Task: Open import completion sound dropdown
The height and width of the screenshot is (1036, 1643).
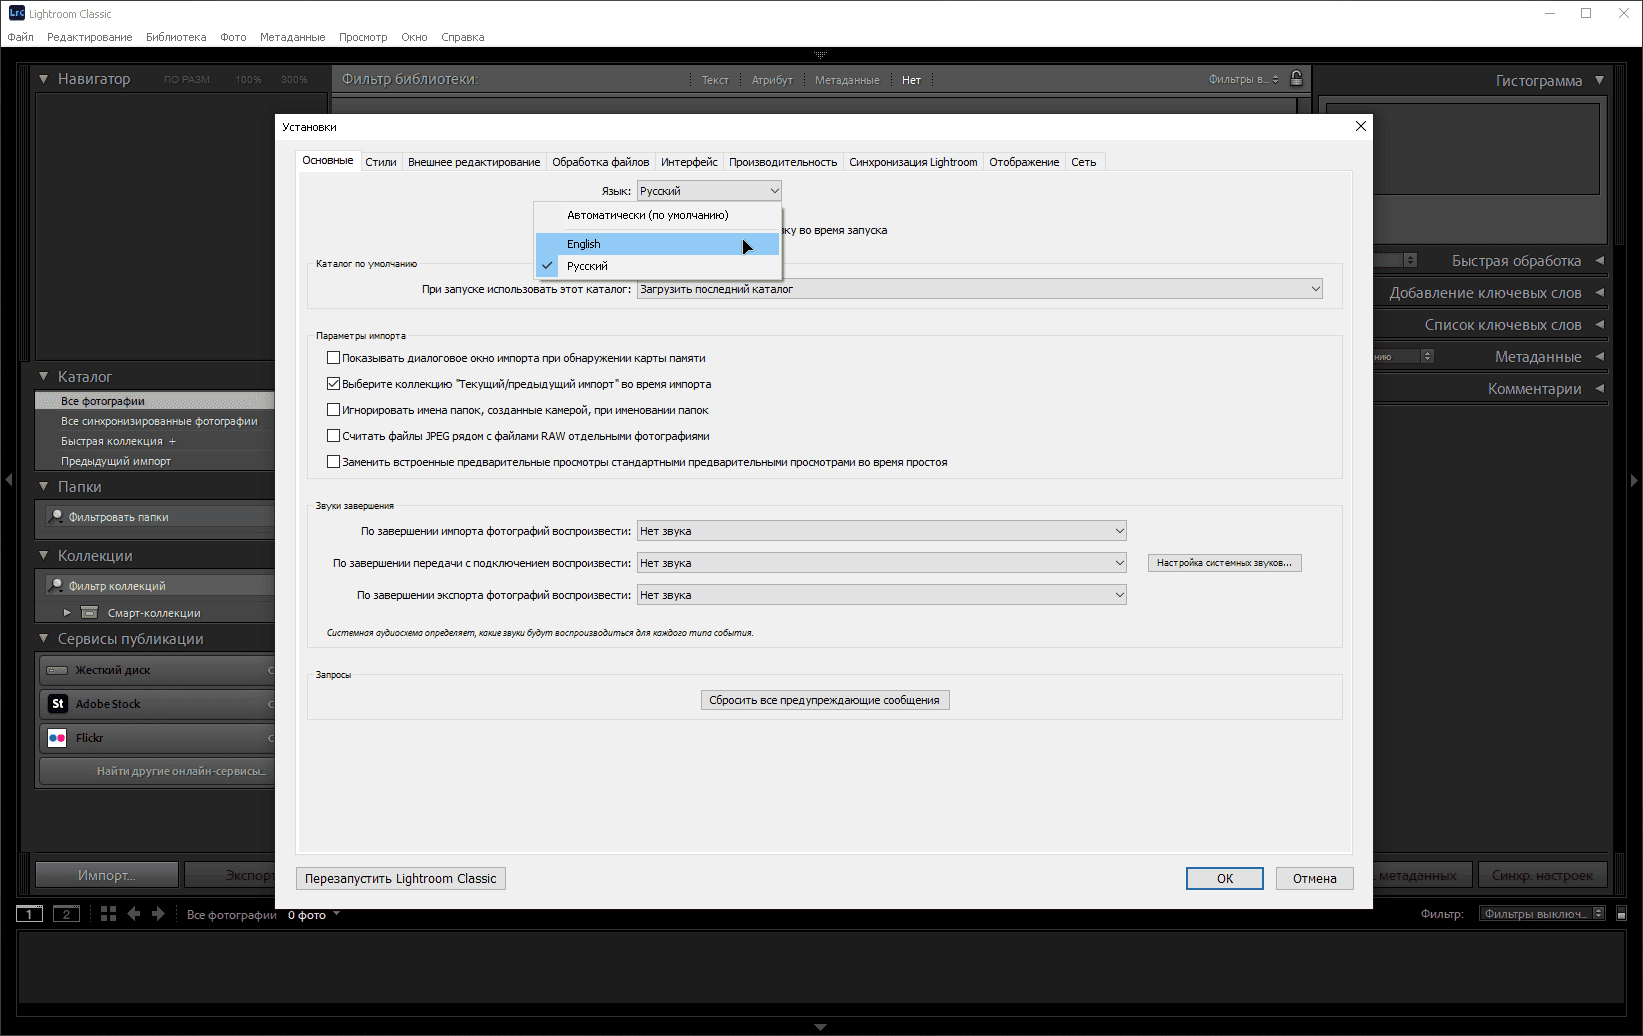Action: point(882,531)
